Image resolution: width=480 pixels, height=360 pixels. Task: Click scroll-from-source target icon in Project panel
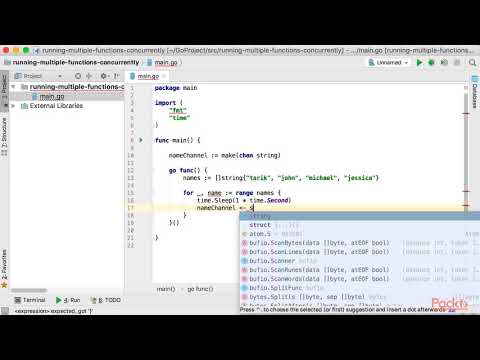pos(78,76)
